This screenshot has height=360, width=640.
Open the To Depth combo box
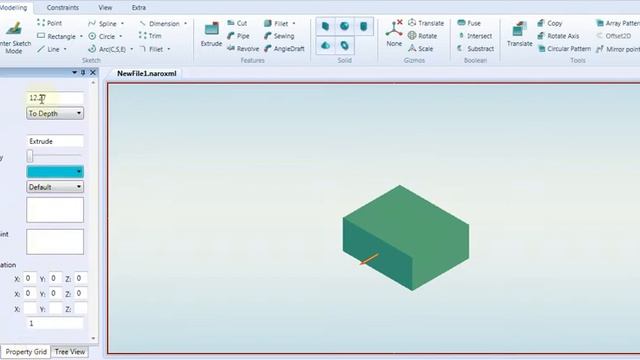(x=55, y=113)
